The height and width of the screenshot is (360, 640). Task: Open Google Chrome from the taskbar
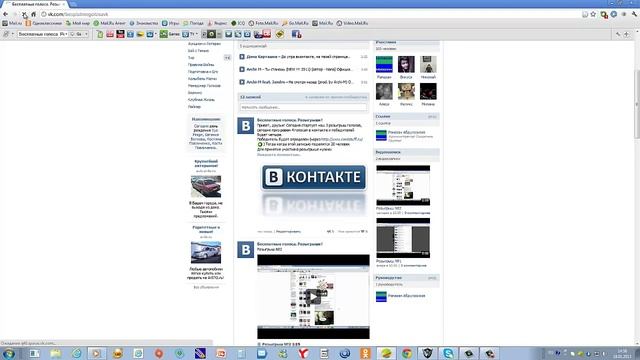(407, 353)
